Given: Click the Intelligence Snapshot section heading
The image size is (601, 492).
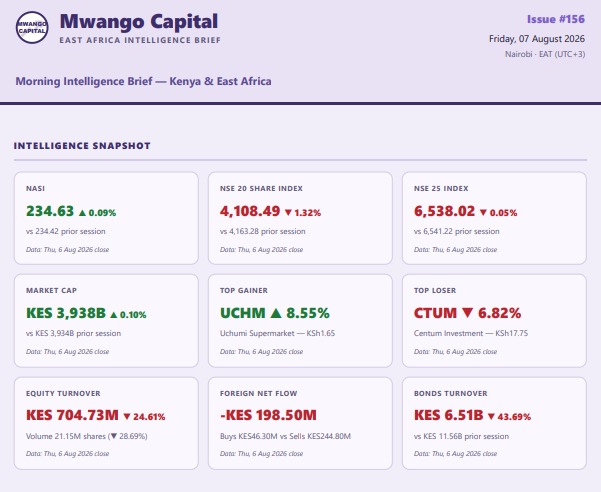Looking at the screenshot, I should click(82, 146).
